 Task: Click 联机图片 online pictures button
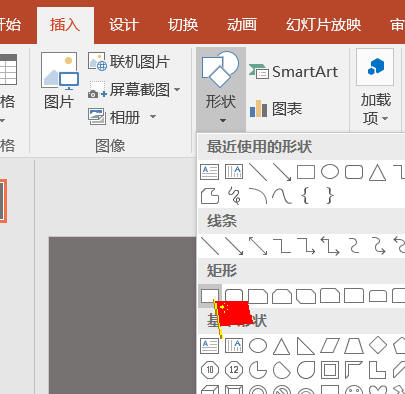coord(129,62)
